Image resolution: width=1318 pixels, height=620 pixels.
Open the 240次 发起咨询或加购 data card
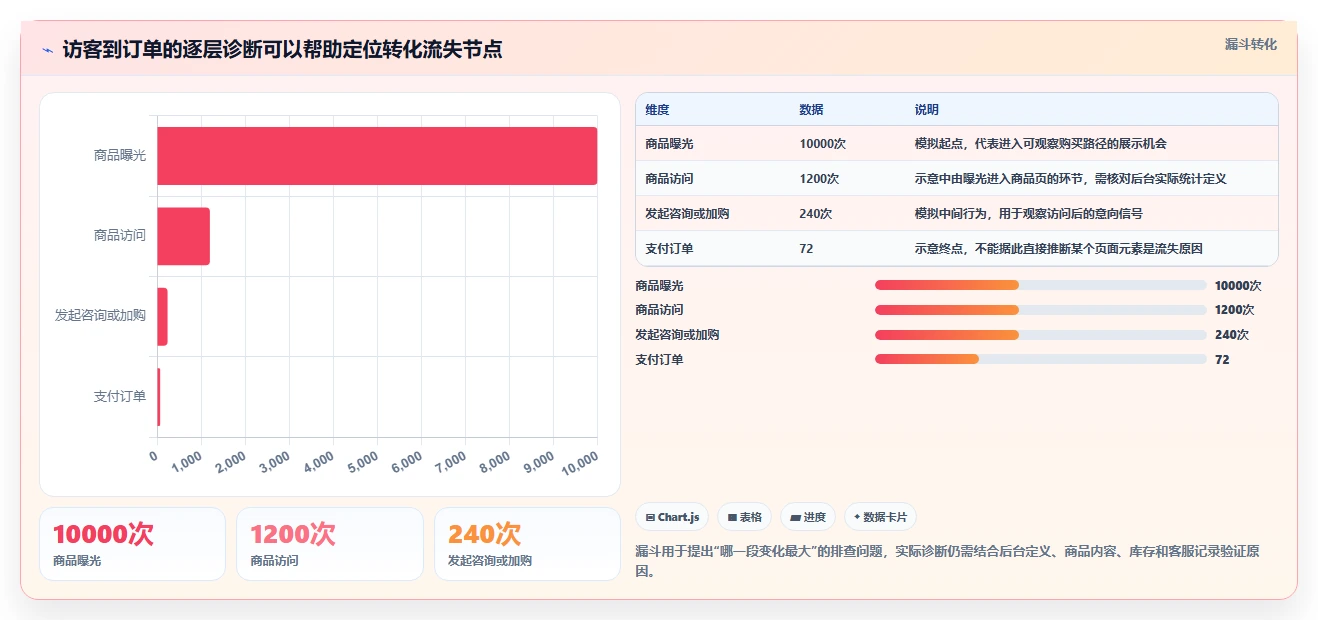(x=527, y=544)
